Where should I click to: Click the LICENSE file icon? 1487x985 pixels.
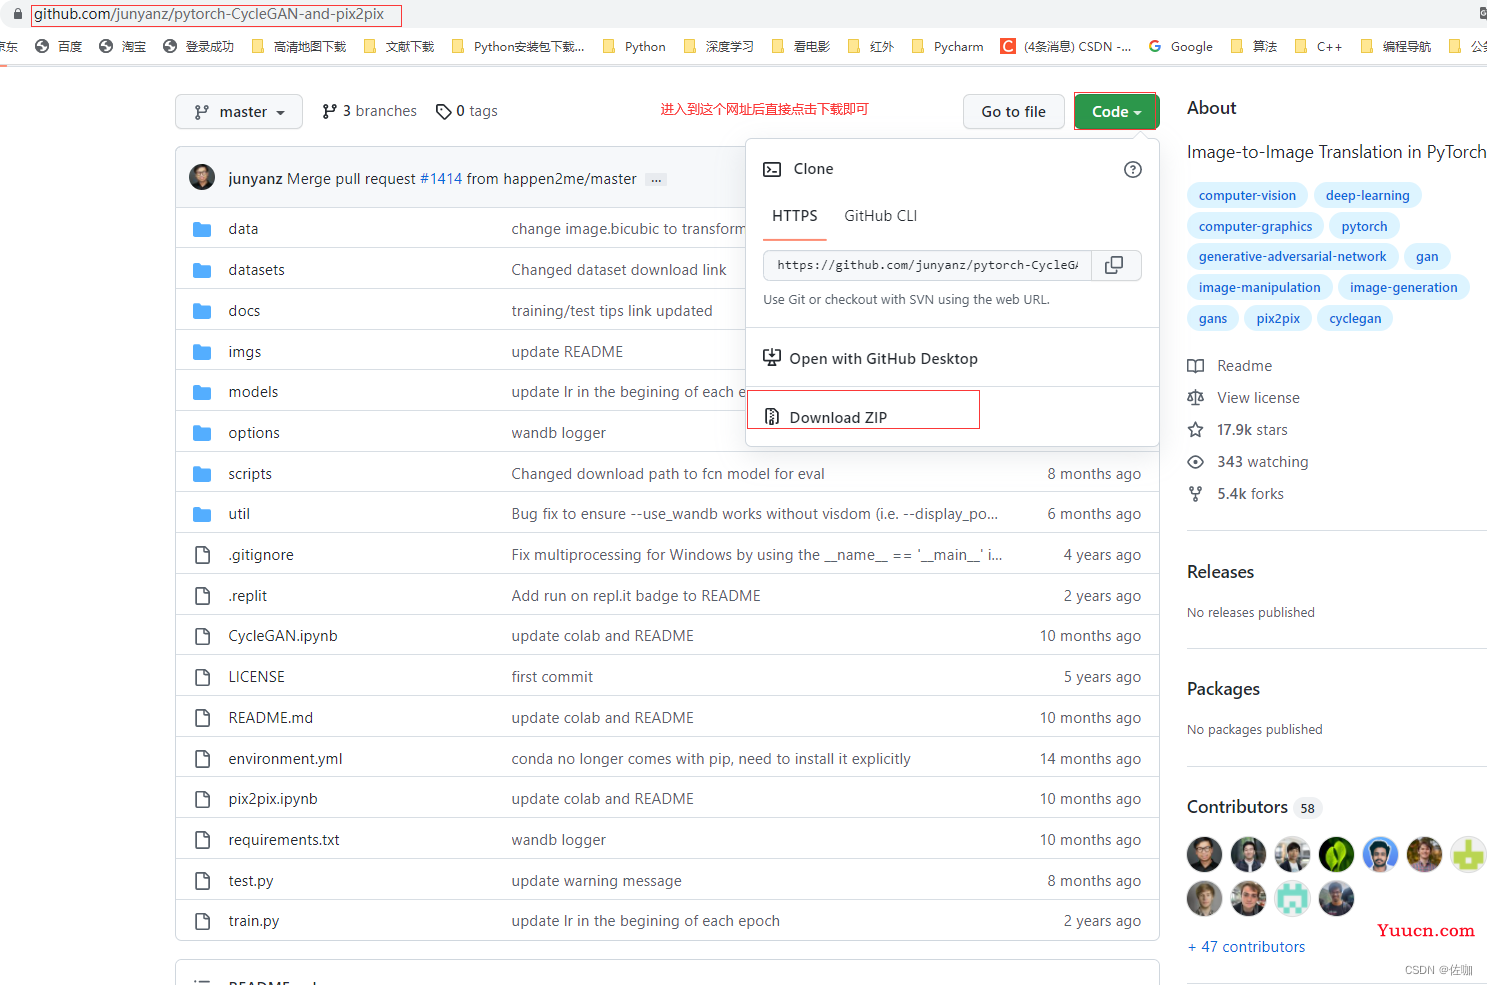pyautogui.click(x=203, y=677)
